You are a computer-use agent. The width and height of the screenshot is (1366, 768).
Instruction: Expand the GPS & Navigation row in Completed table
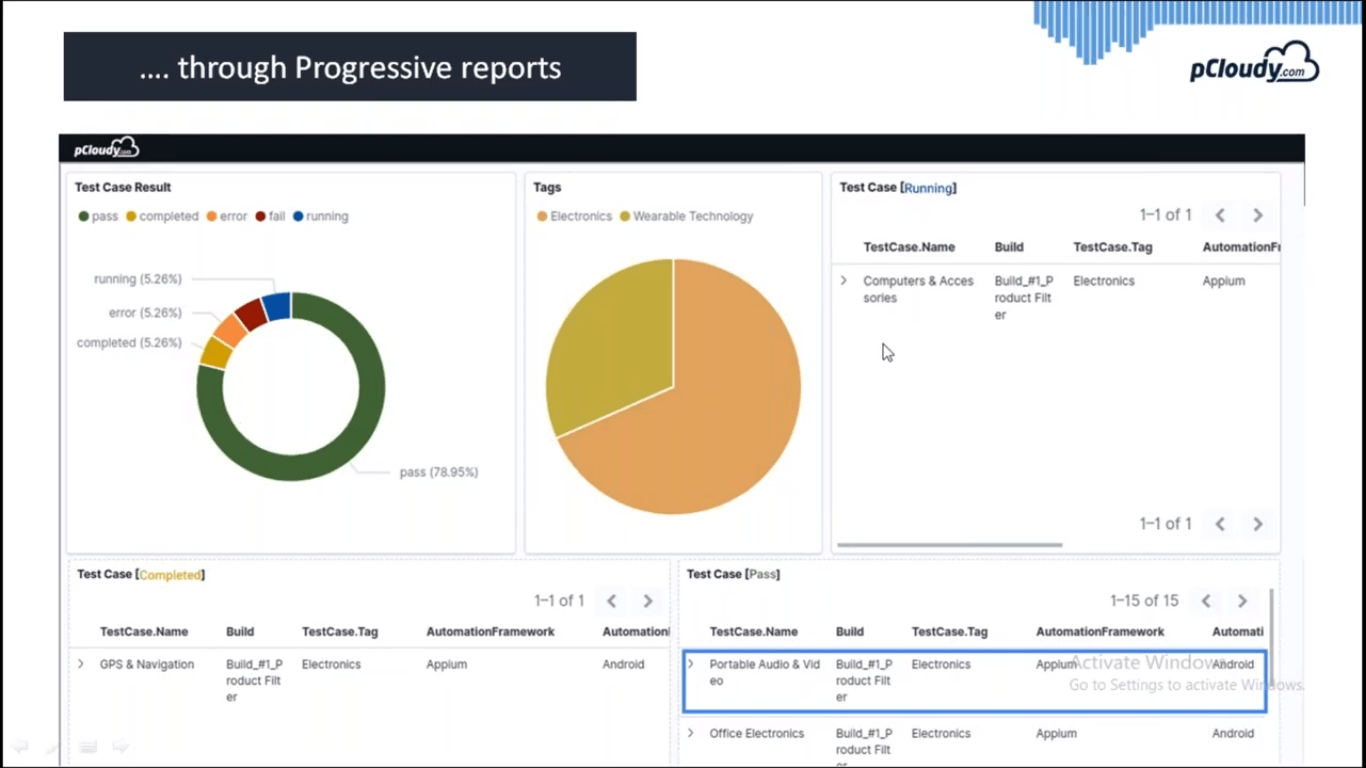click(80, 664)
